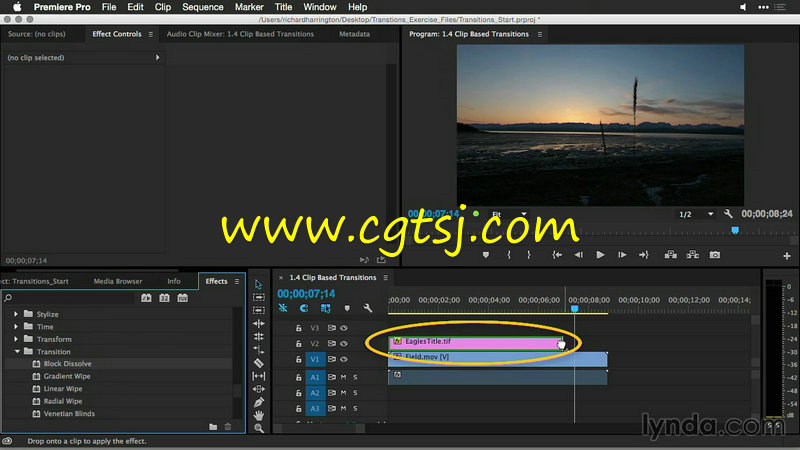Go to In point in Program monitor
Image resolution: width=800 pixels, height=450 pixels.
557,255
